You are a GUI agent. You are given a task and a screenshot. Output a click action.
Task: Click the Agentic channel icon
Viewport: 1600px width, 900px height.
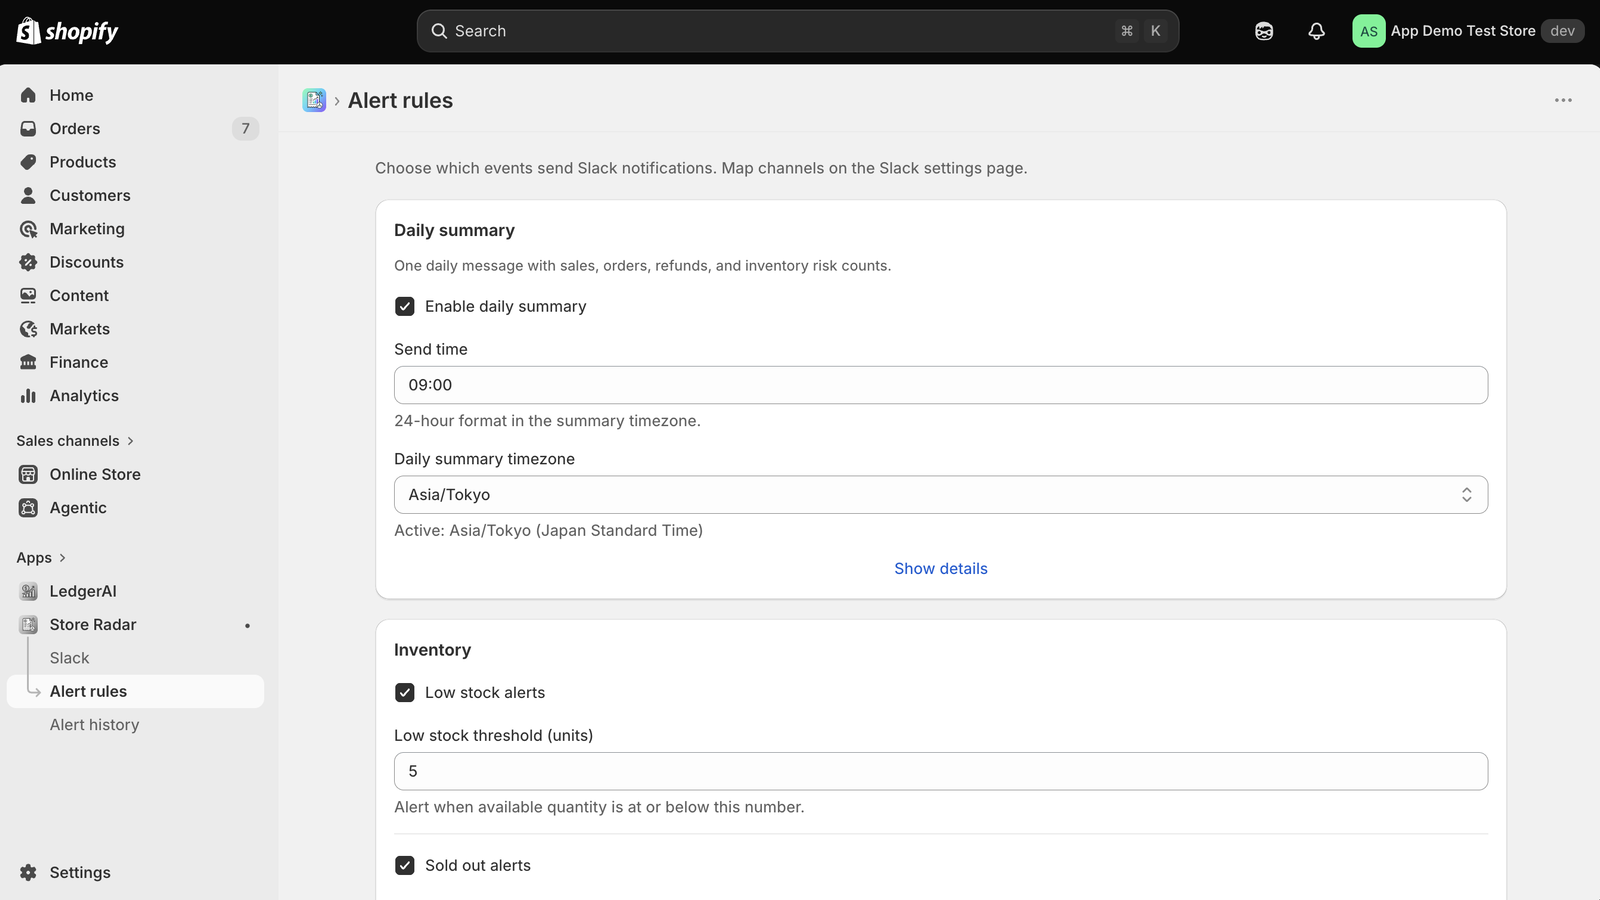[x=28, y=508]
